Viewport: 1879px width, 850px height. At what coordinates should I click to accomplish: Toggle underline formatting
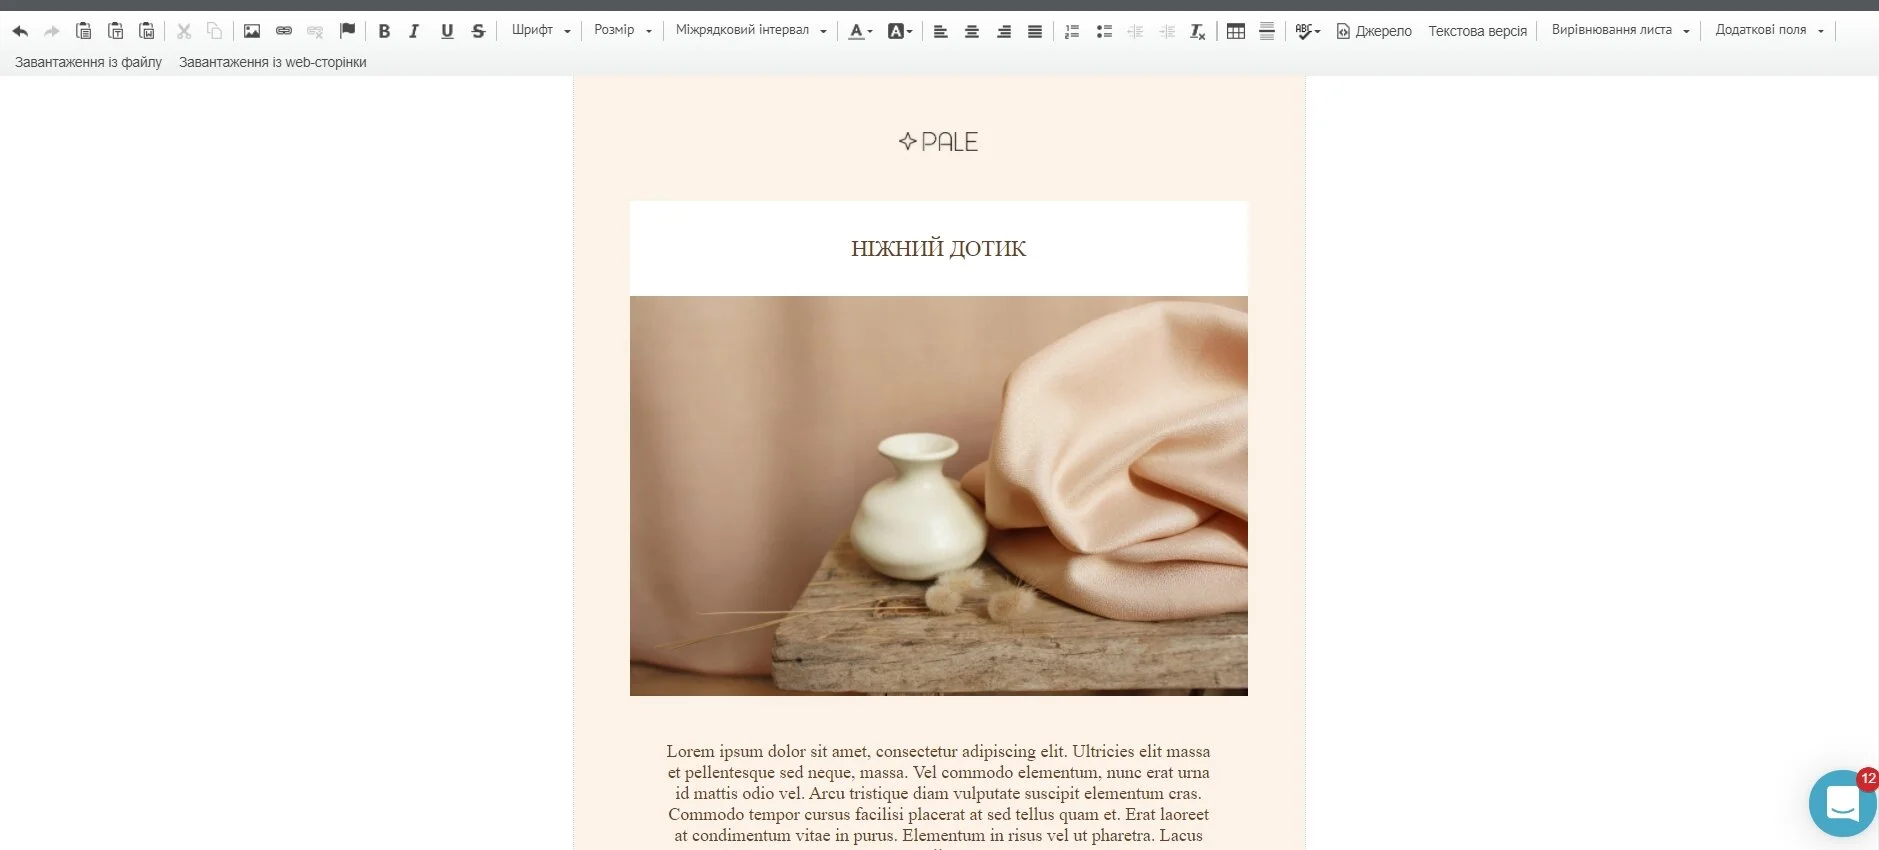(x=447, y=31)
